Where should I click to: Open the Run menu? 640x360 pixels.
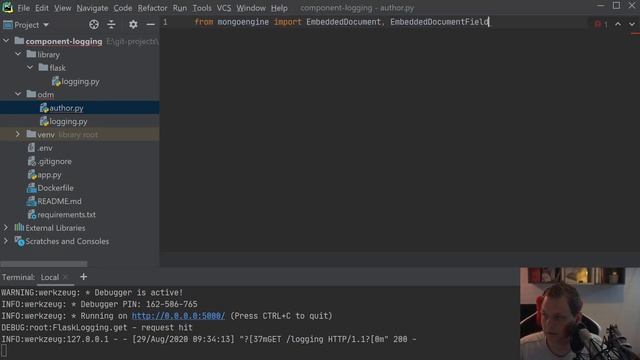point(180,8)
